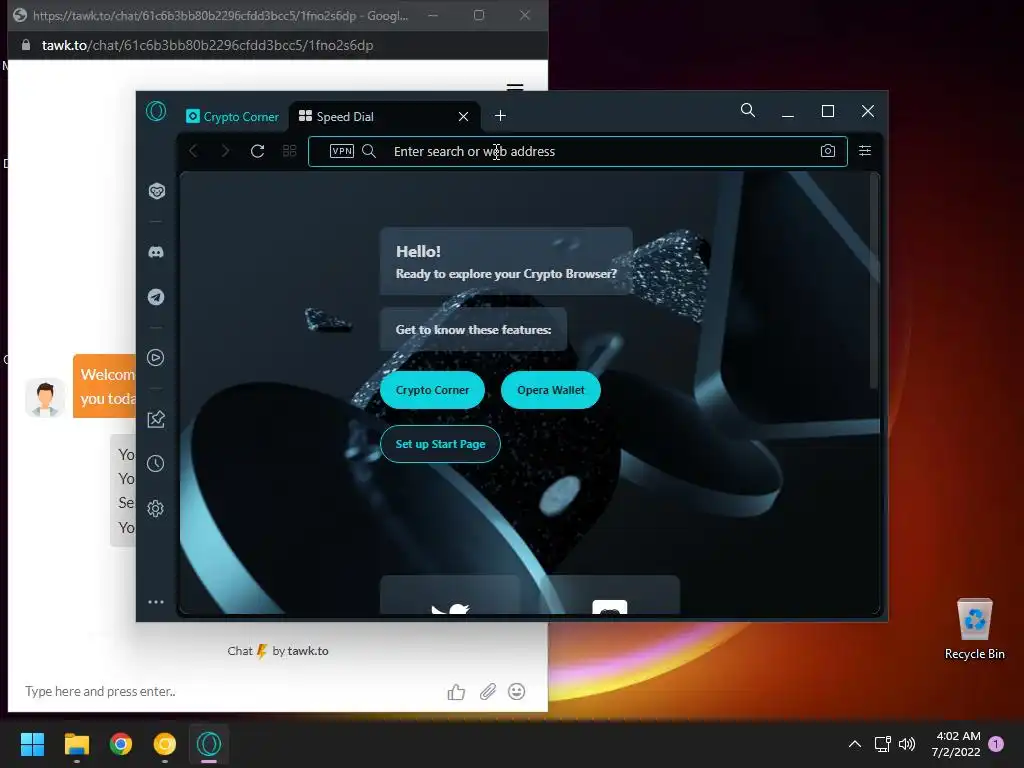Click the chat agent avatar
This screenshot has width=1024, height=768.
click(x=45, y=398)
